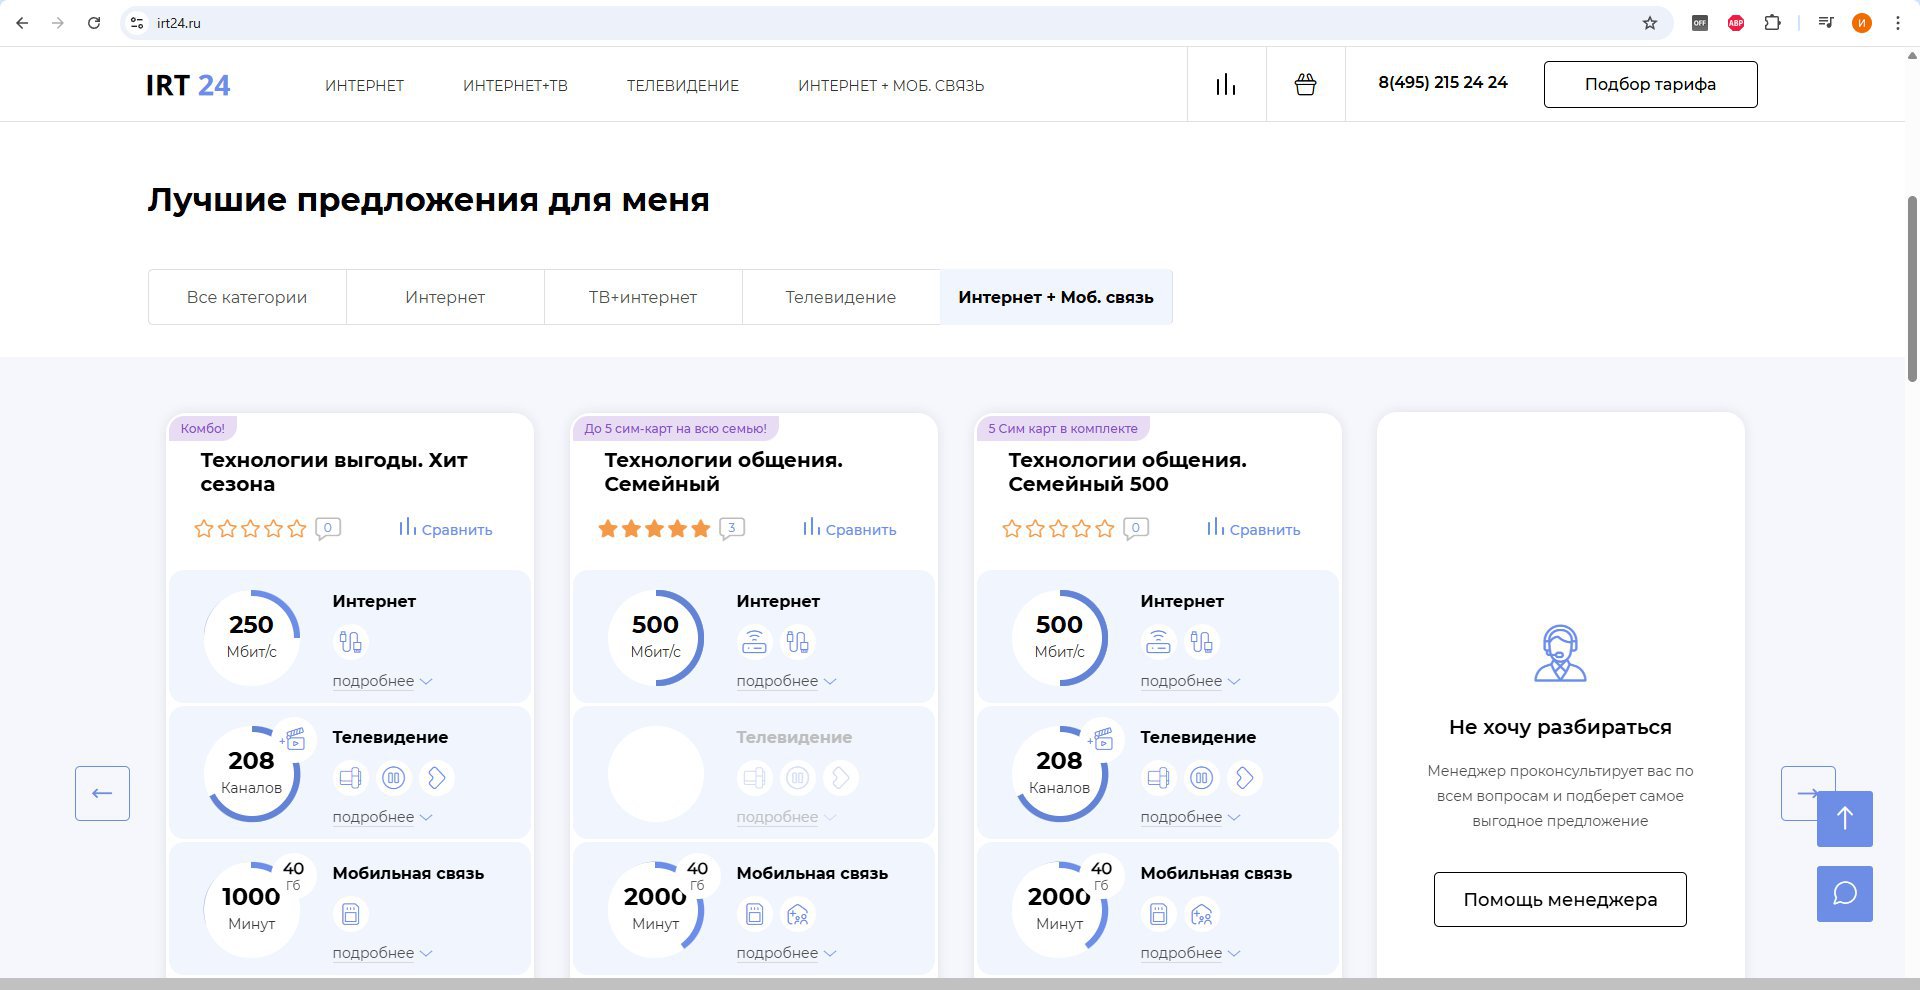Switch to the ТВ+интернет category tab

(x=643, y=297)
